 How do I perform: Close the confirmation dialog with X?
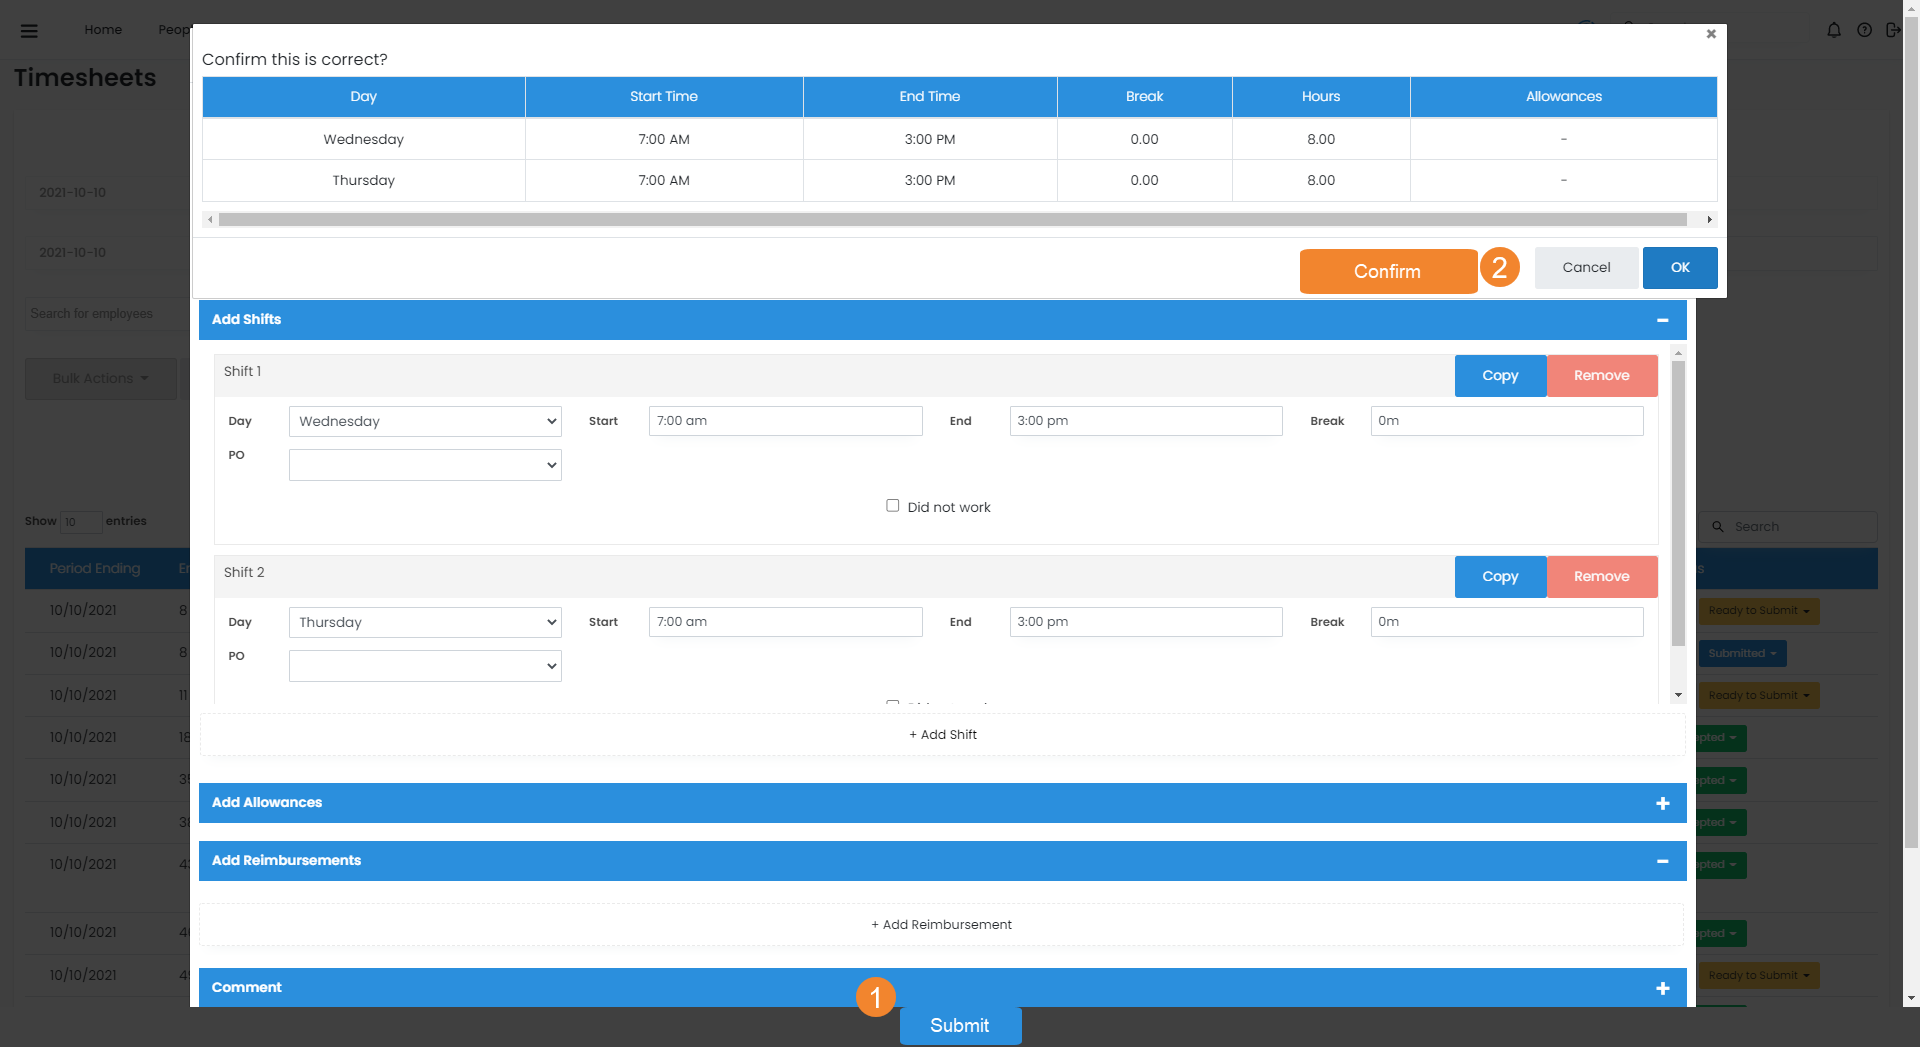tap(1711, 34)
